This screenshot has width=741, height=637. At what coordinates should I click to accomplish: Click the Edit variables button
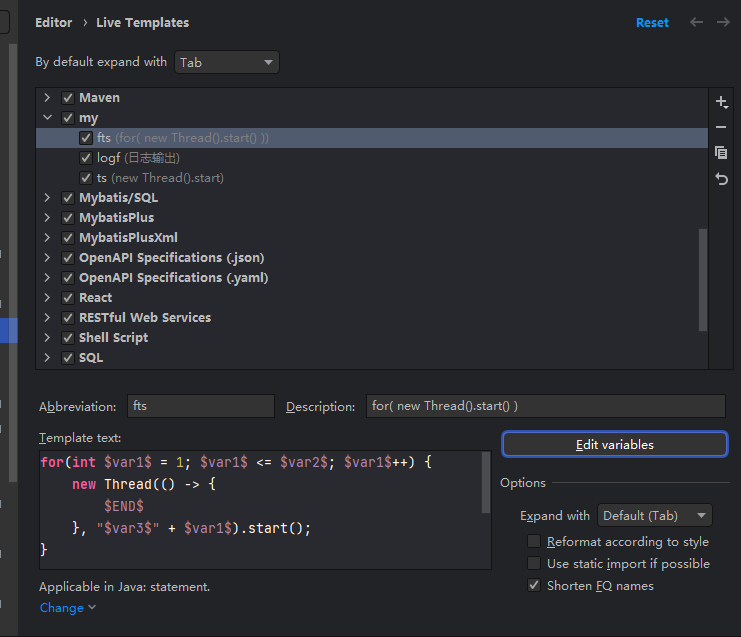614,444
